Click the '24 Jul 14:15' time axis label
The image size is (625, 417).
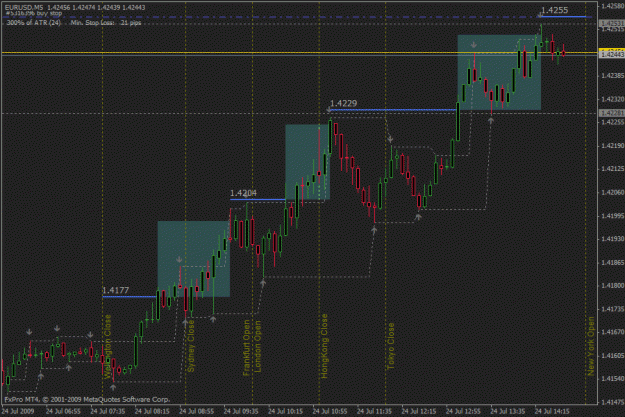pos(552,411)
